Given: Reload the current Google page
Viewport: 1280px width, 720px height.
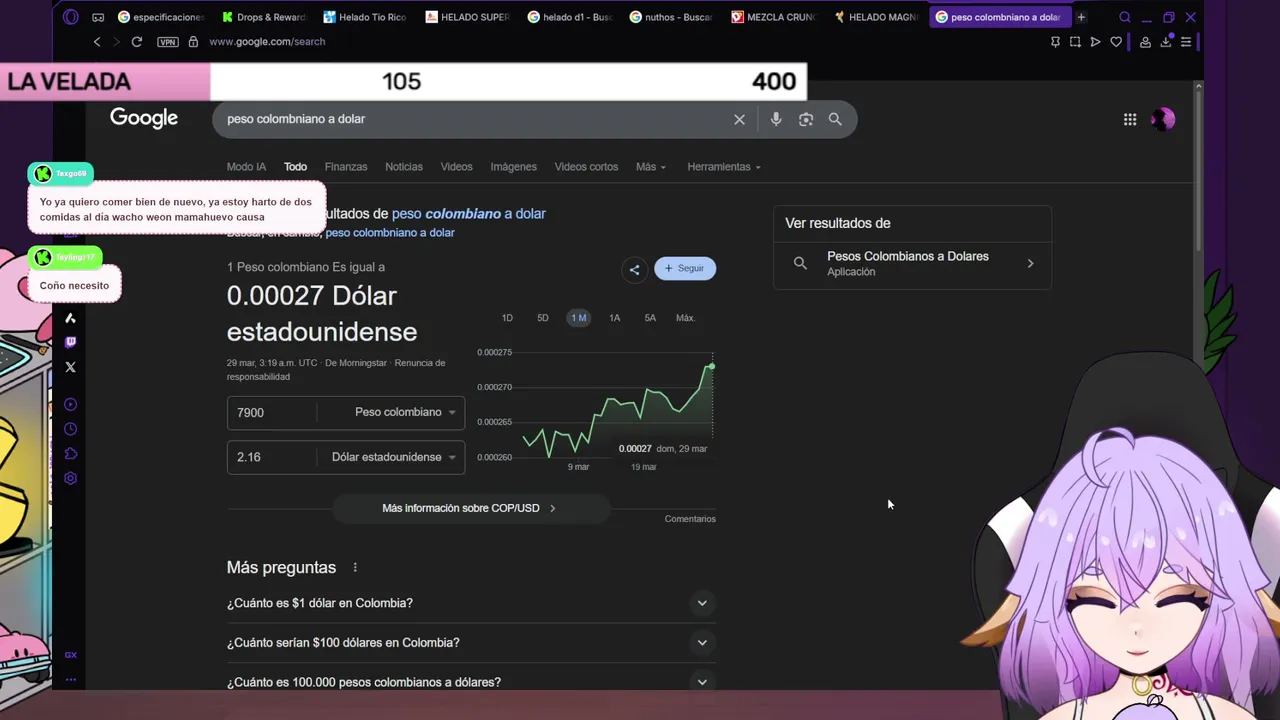Looking at the screenshot, I should pos(137,41).
